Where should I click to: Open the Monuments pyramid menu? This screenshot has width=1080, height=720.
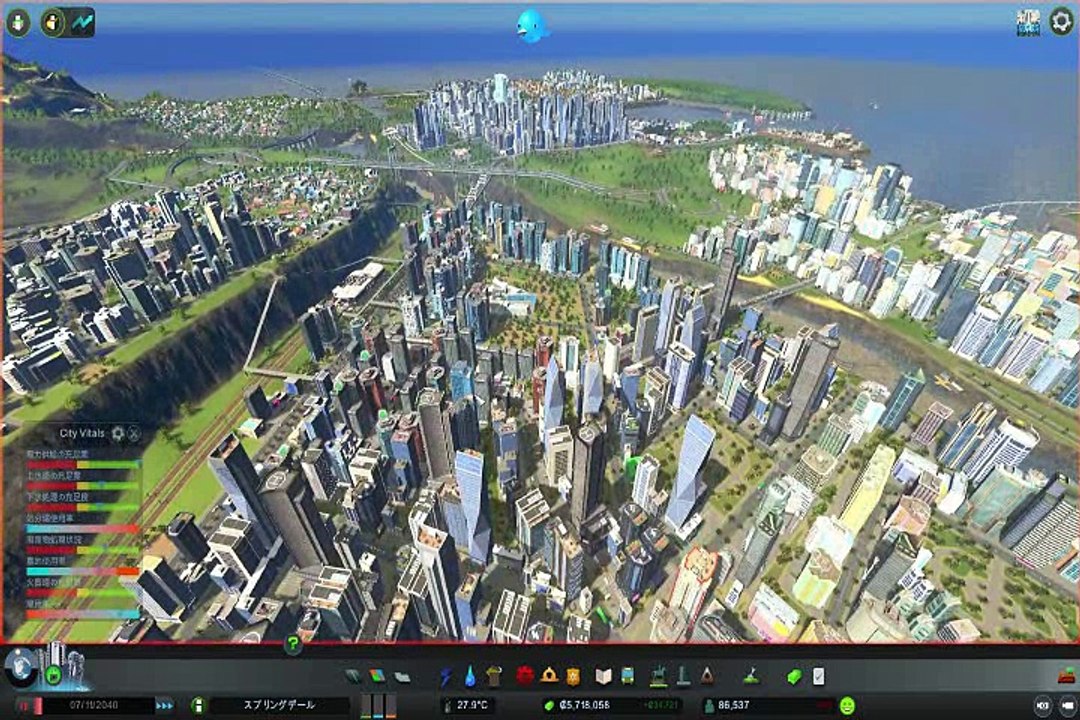707,677
